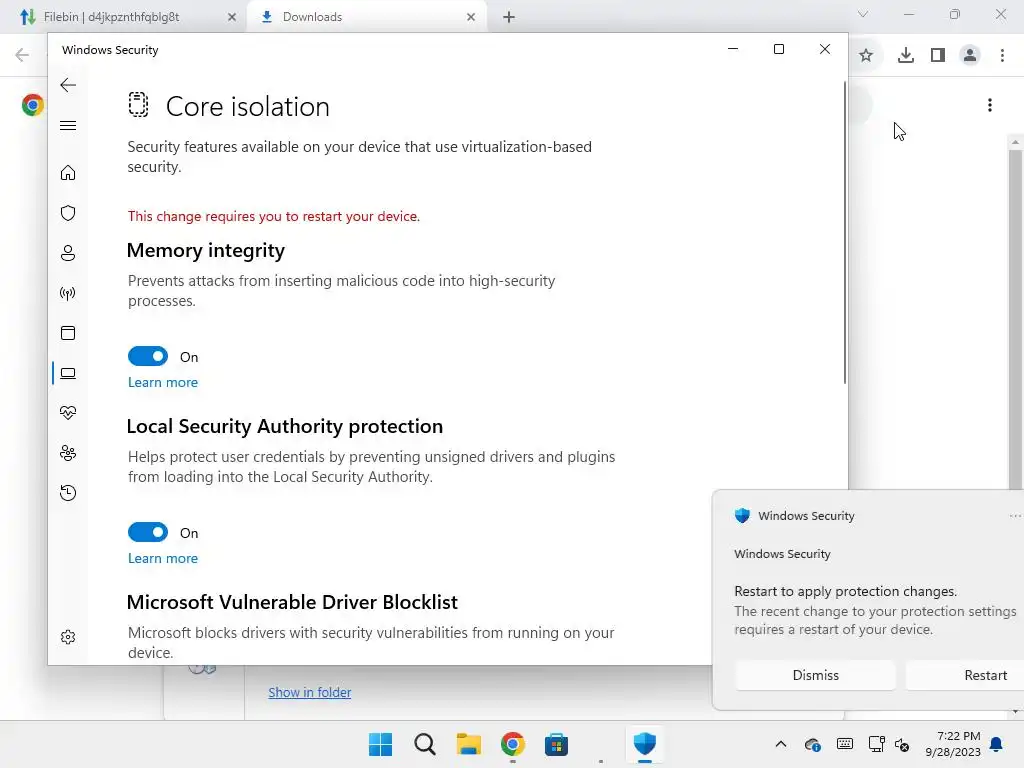Bookmark this page with the star icon
This screenshot has width=1024, height=768.
pos(866,56)
